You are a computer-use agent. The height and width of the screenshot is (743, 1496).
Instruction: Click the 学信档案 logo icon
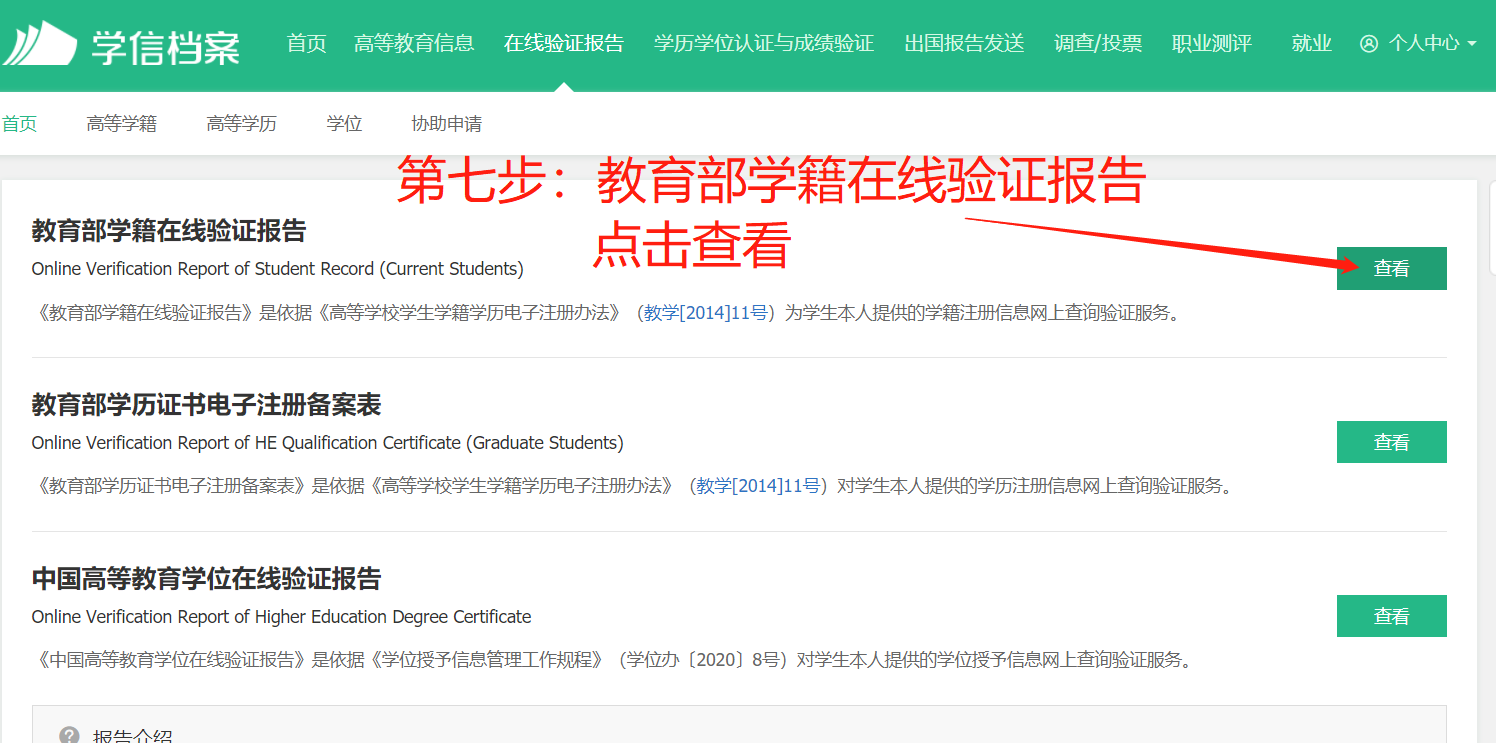pyautogui.click(x=42, y=42)
